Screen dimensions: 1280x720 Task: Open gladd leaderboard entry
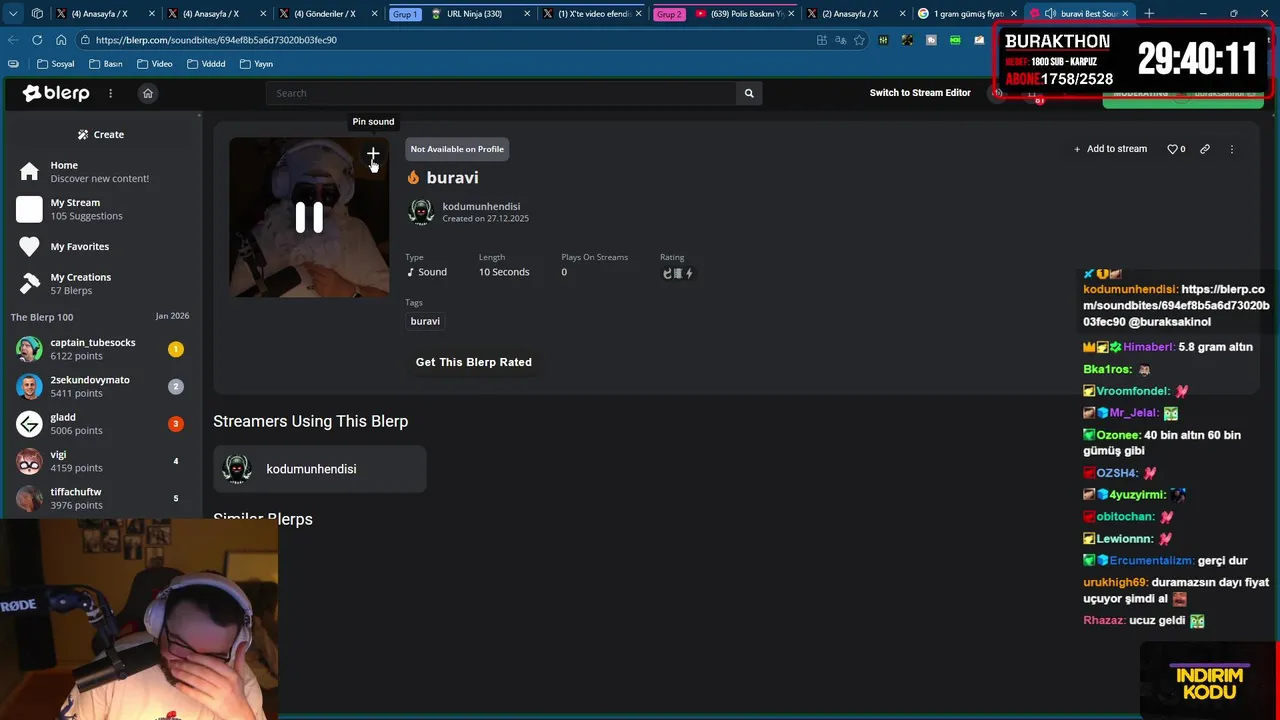pyautogui.click(x=101, y=424)
